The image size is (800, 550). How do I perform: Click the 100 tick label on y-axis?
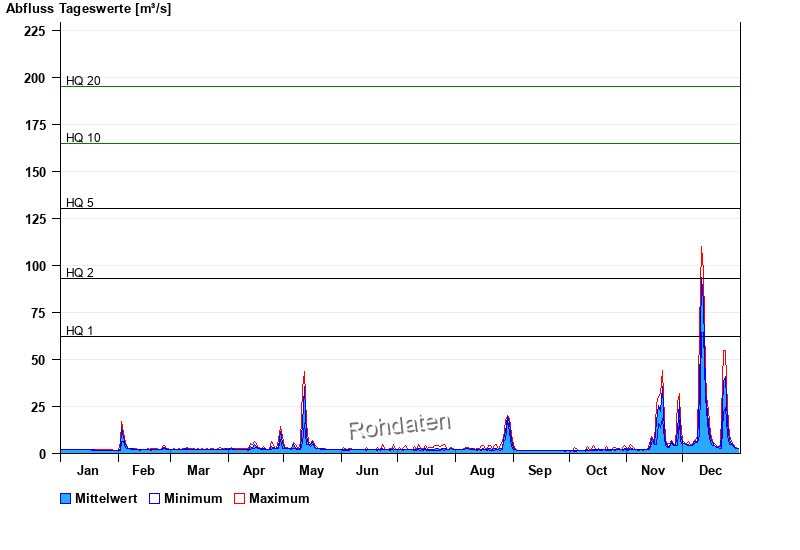(35, 266)
